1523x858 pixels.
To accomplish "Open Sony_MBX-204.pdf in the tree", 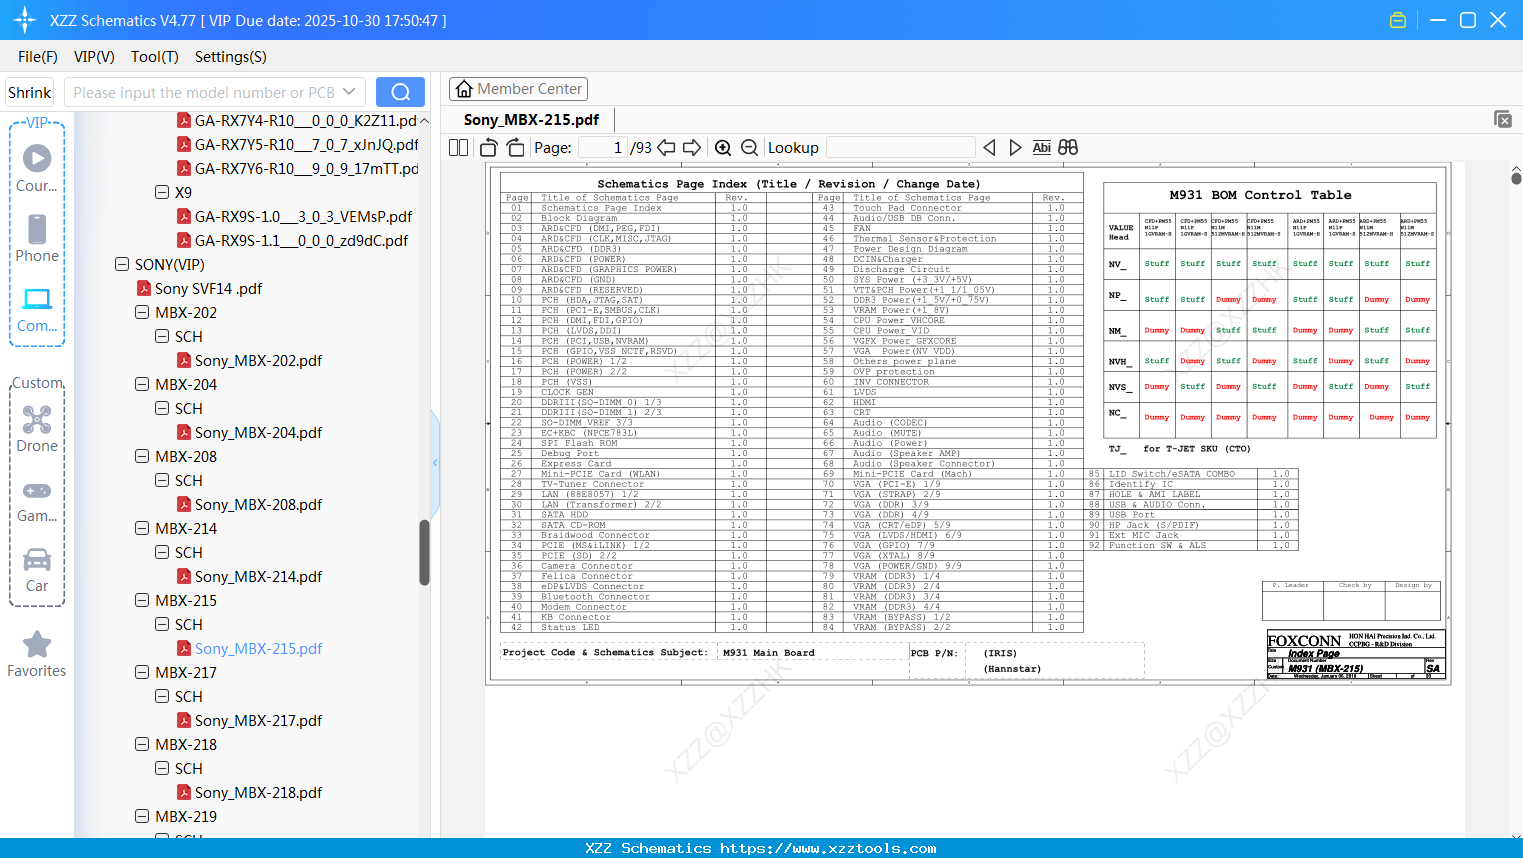I will [x=258, y=432].
